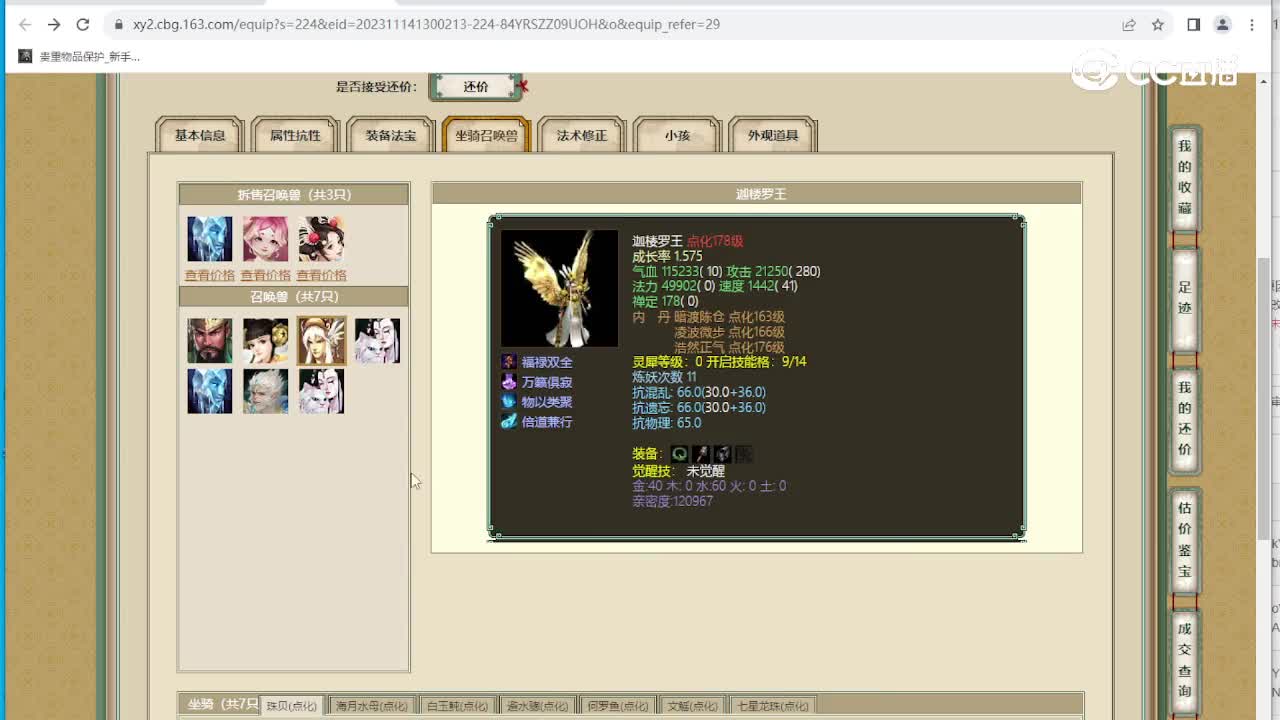The image size is (1280, 720).
Task: Click the 物以类聚 skill icon
Action: (x=509, y=402)
